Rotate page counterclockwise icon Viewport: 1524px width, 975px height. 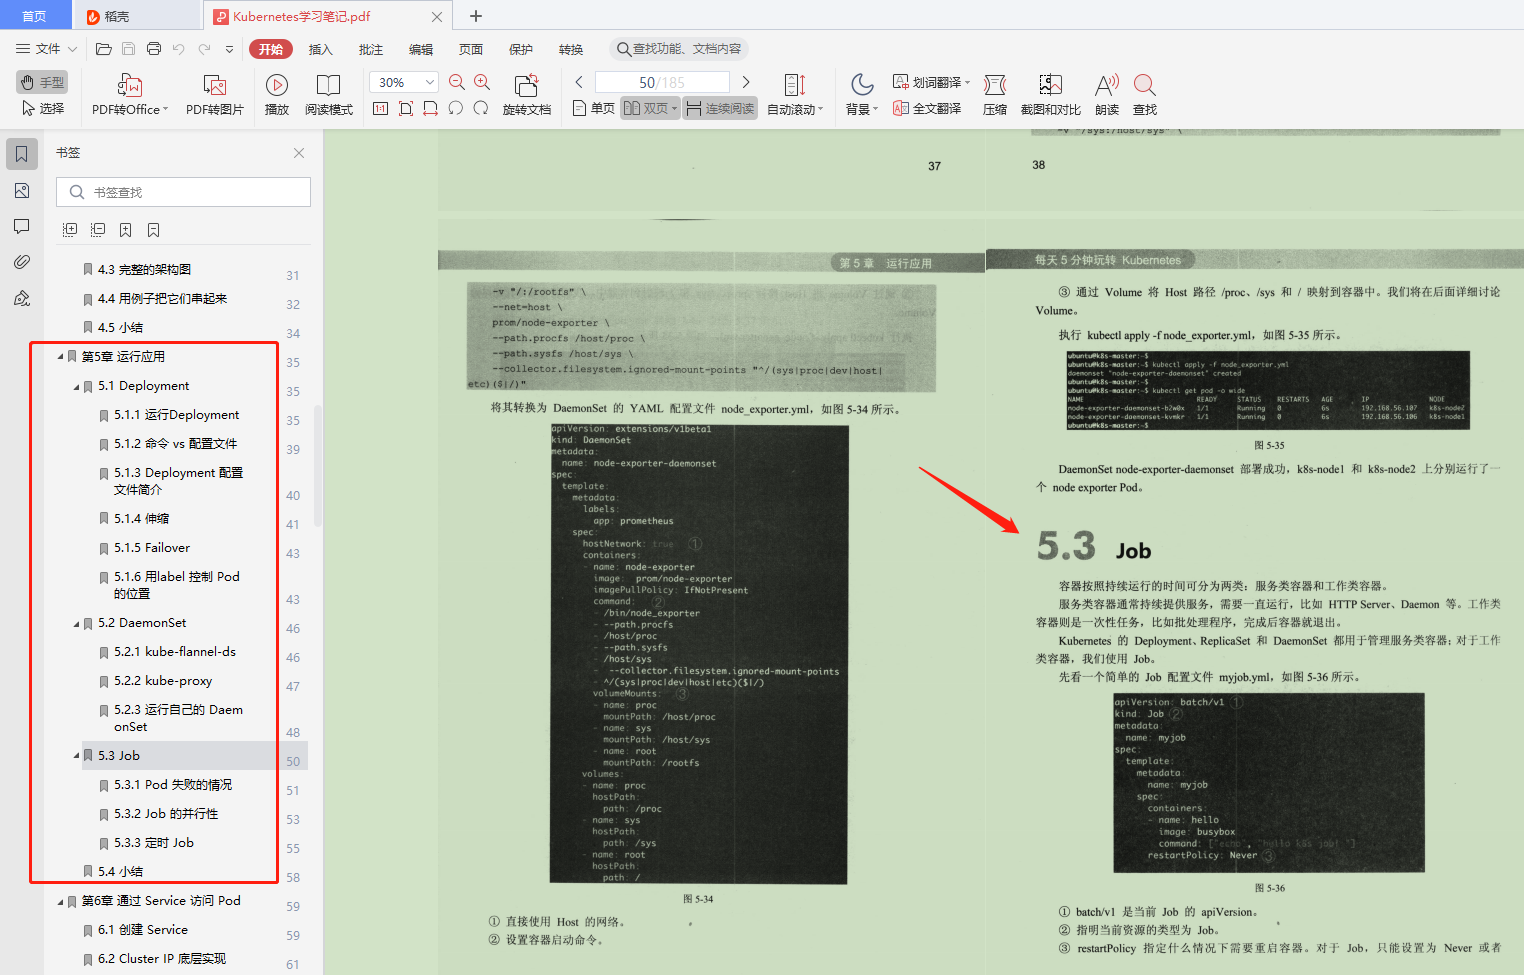point(456,108)
